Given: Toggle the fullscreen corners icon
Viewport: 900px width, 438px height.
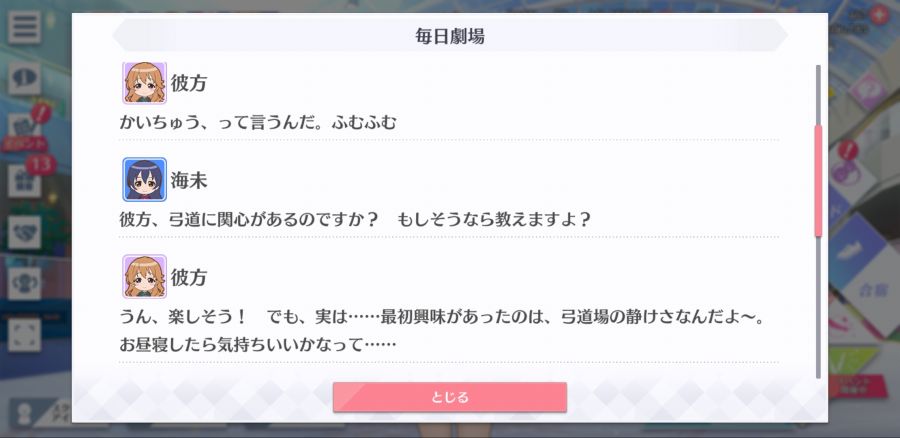Looking at the screenshot, I should tap(24, 335).
